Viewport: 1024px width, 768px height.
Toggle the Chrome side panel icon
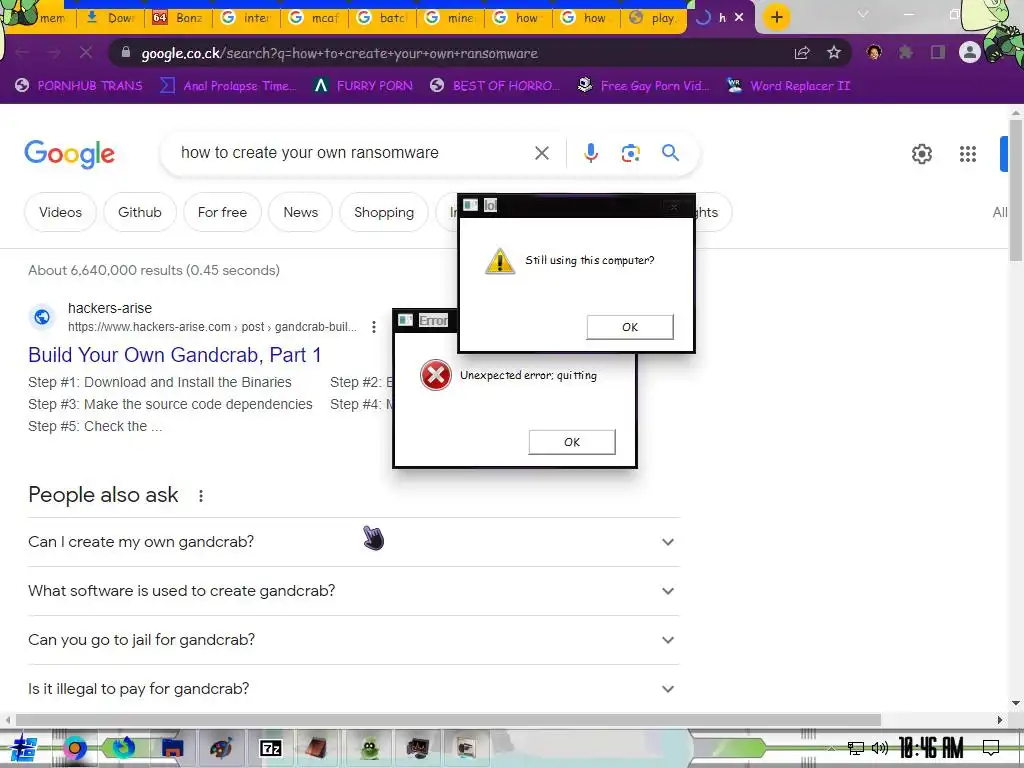938,52
